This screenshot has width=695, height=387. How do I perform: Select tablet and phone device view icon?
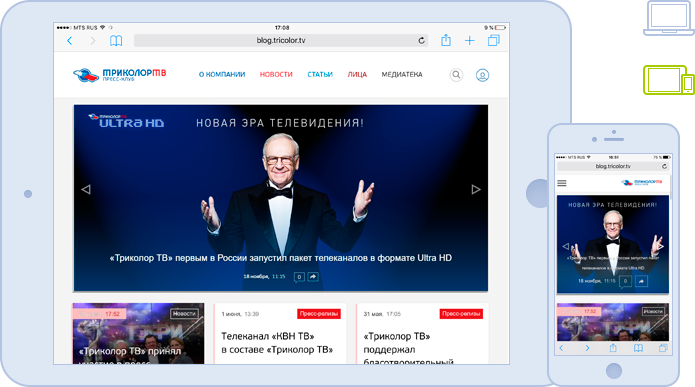669,80
